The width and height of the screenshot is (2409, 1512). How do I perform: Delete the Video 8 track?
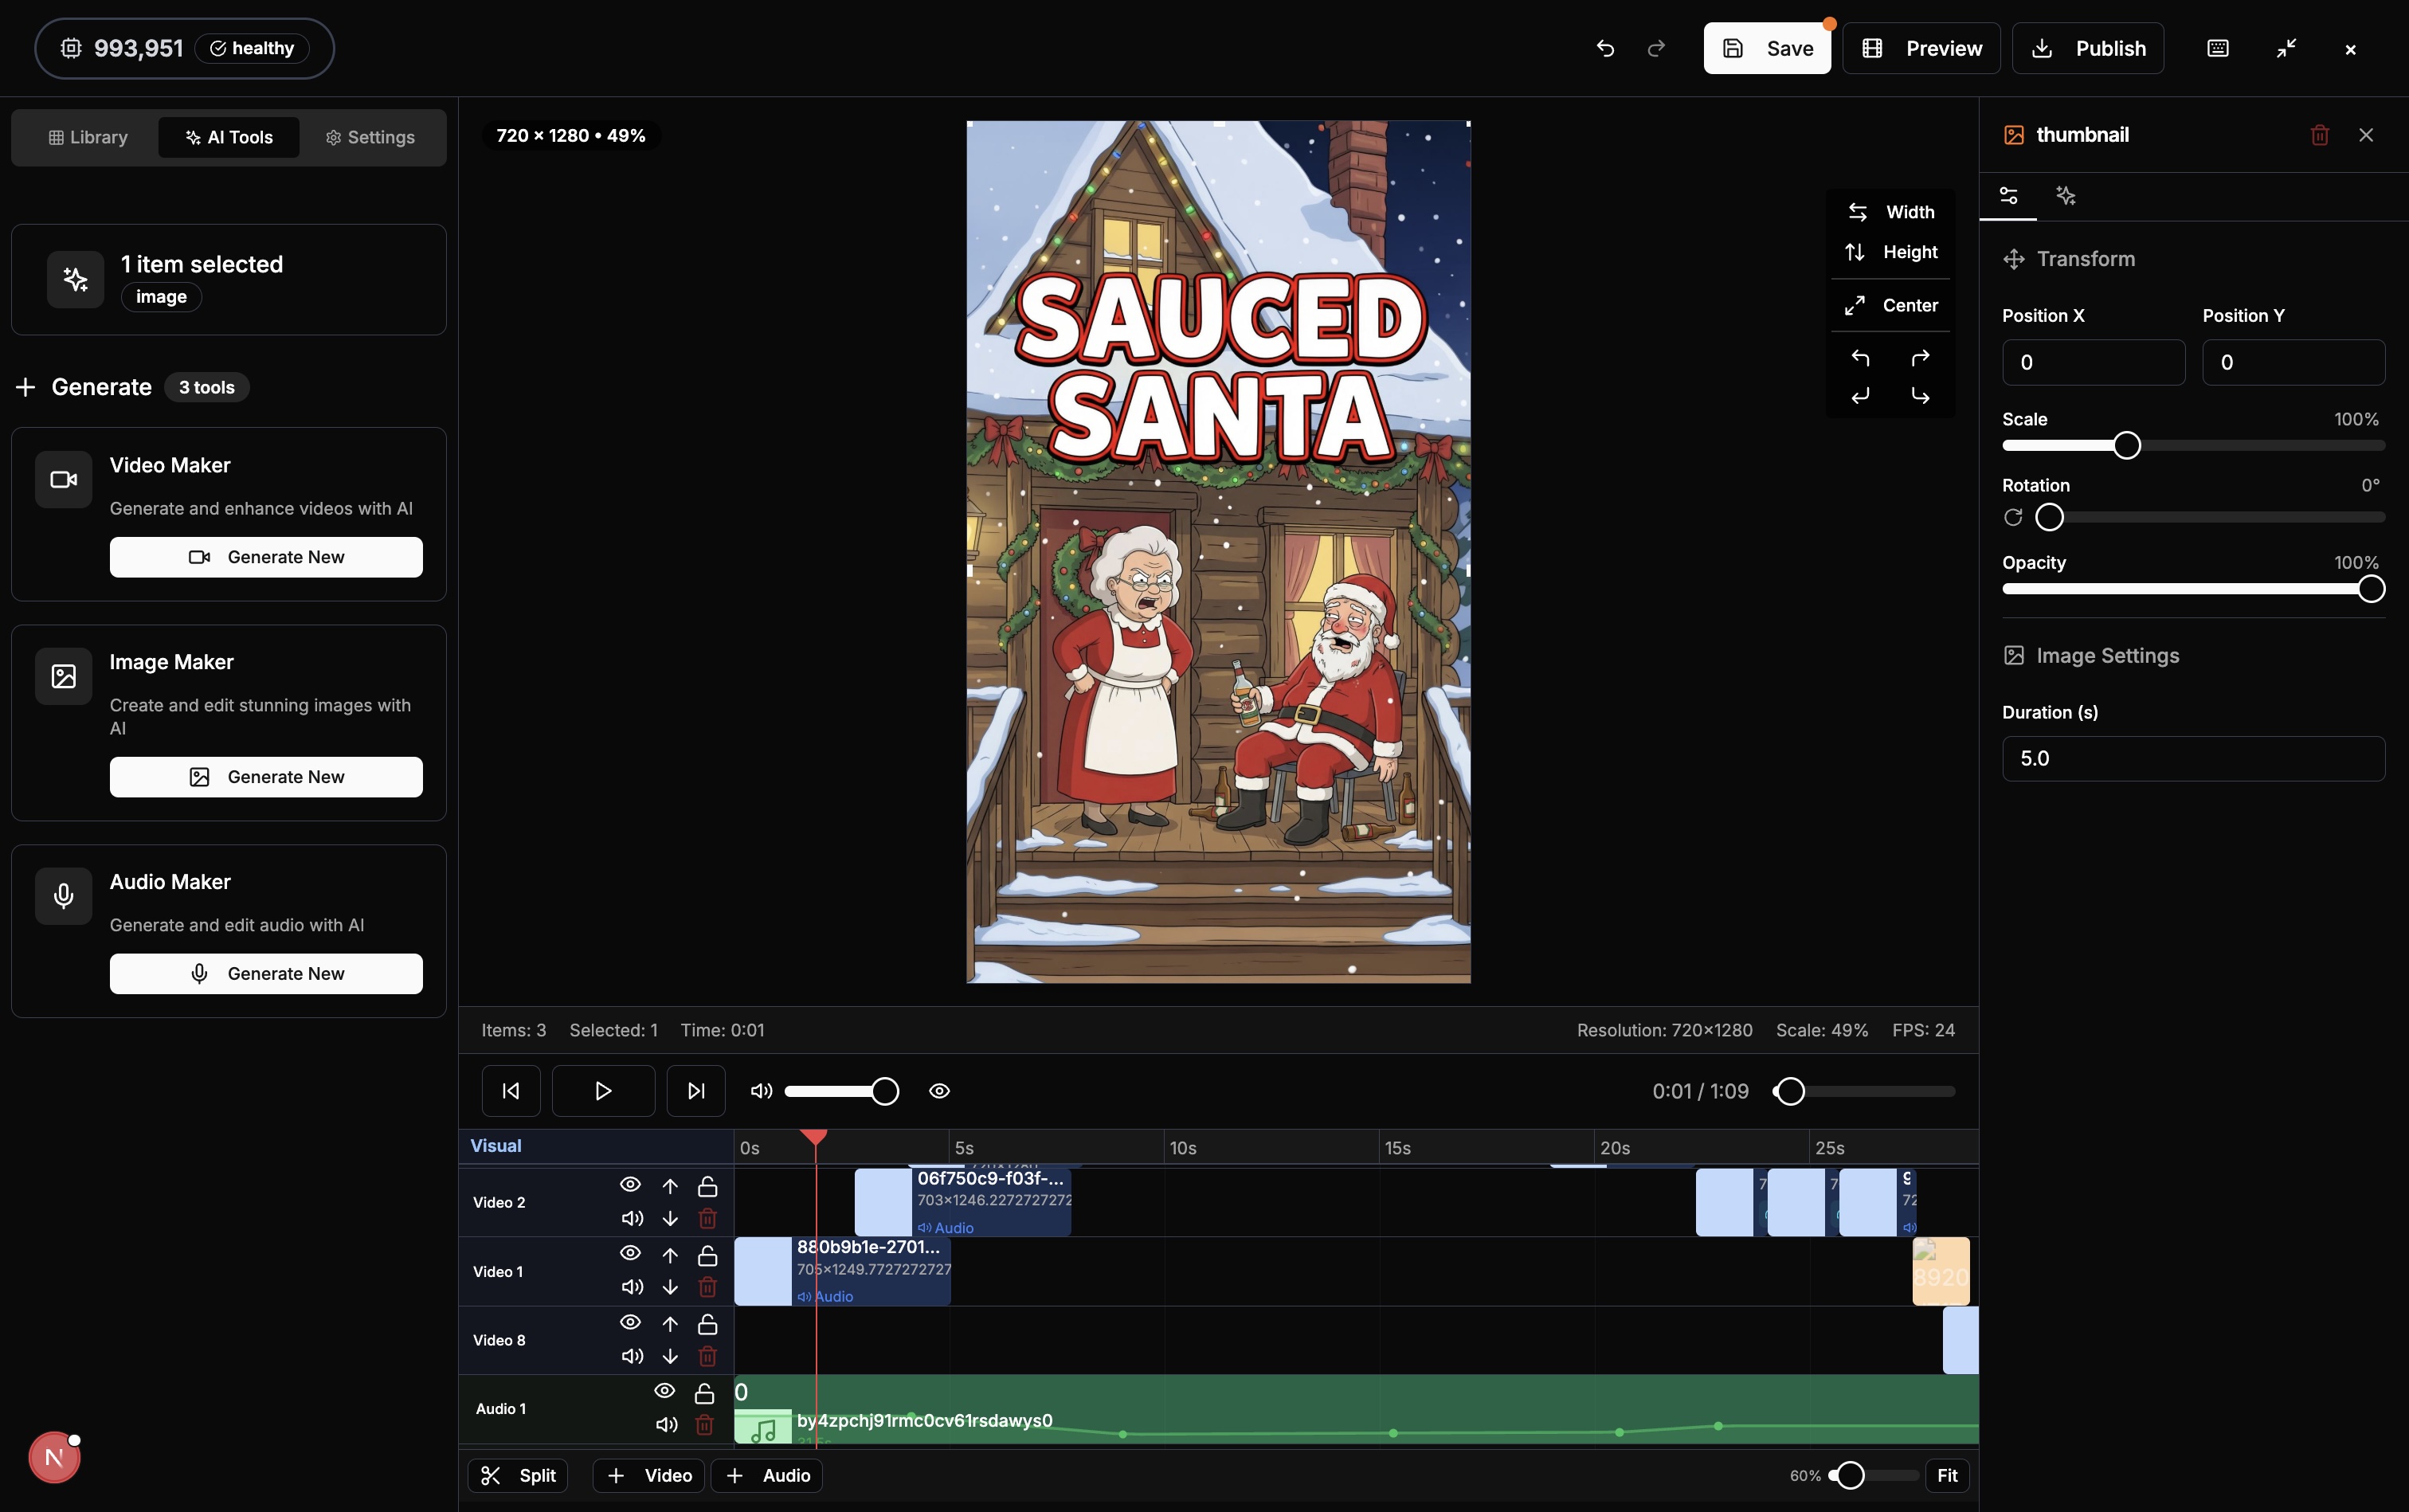[x=708, y=1356]
